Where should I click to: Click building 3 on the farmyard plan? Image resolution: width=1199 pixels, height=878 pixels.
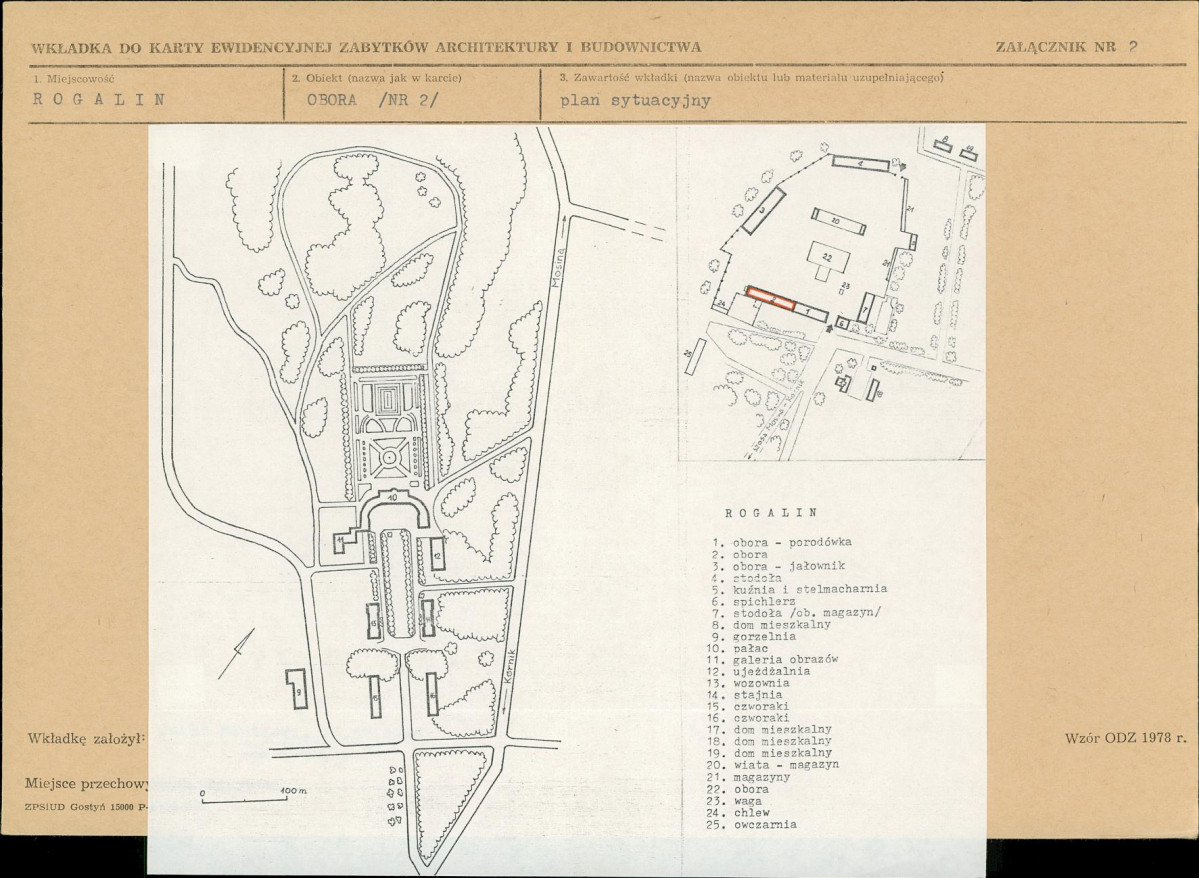coord(762,210)
